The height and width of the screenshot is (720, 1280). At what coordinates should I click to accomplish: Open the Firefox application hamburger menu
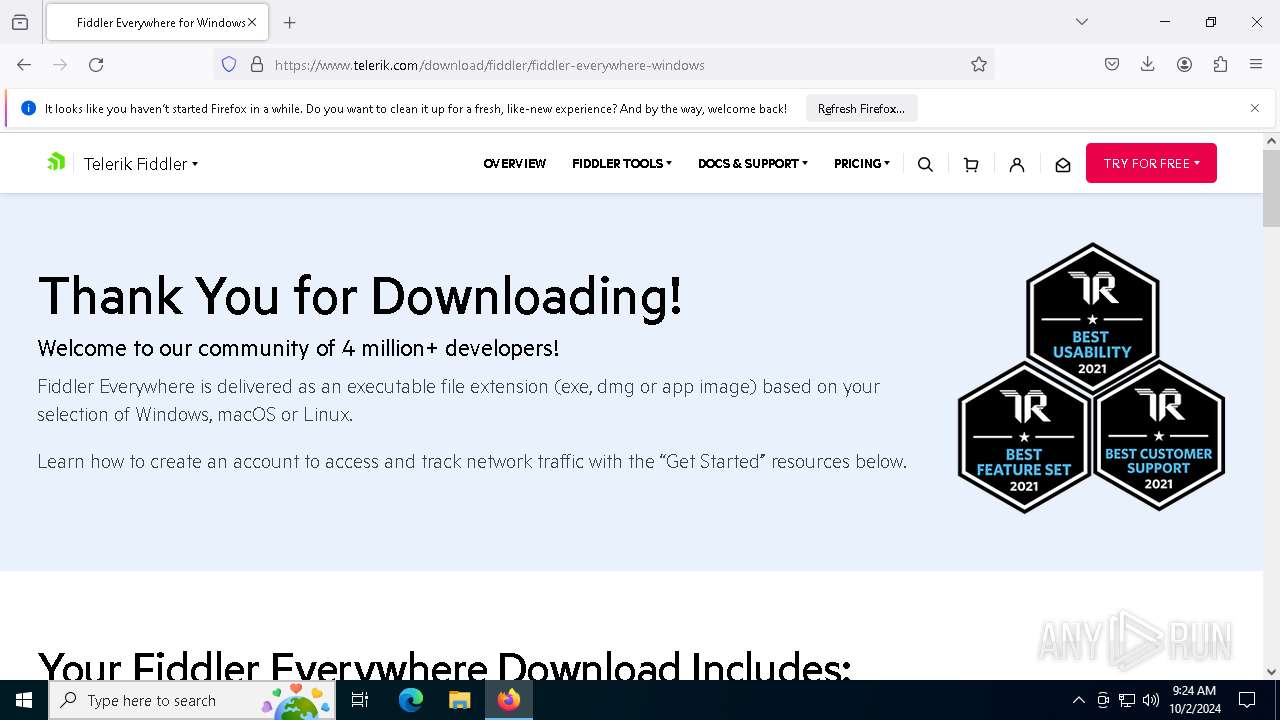click(1256, 65)
